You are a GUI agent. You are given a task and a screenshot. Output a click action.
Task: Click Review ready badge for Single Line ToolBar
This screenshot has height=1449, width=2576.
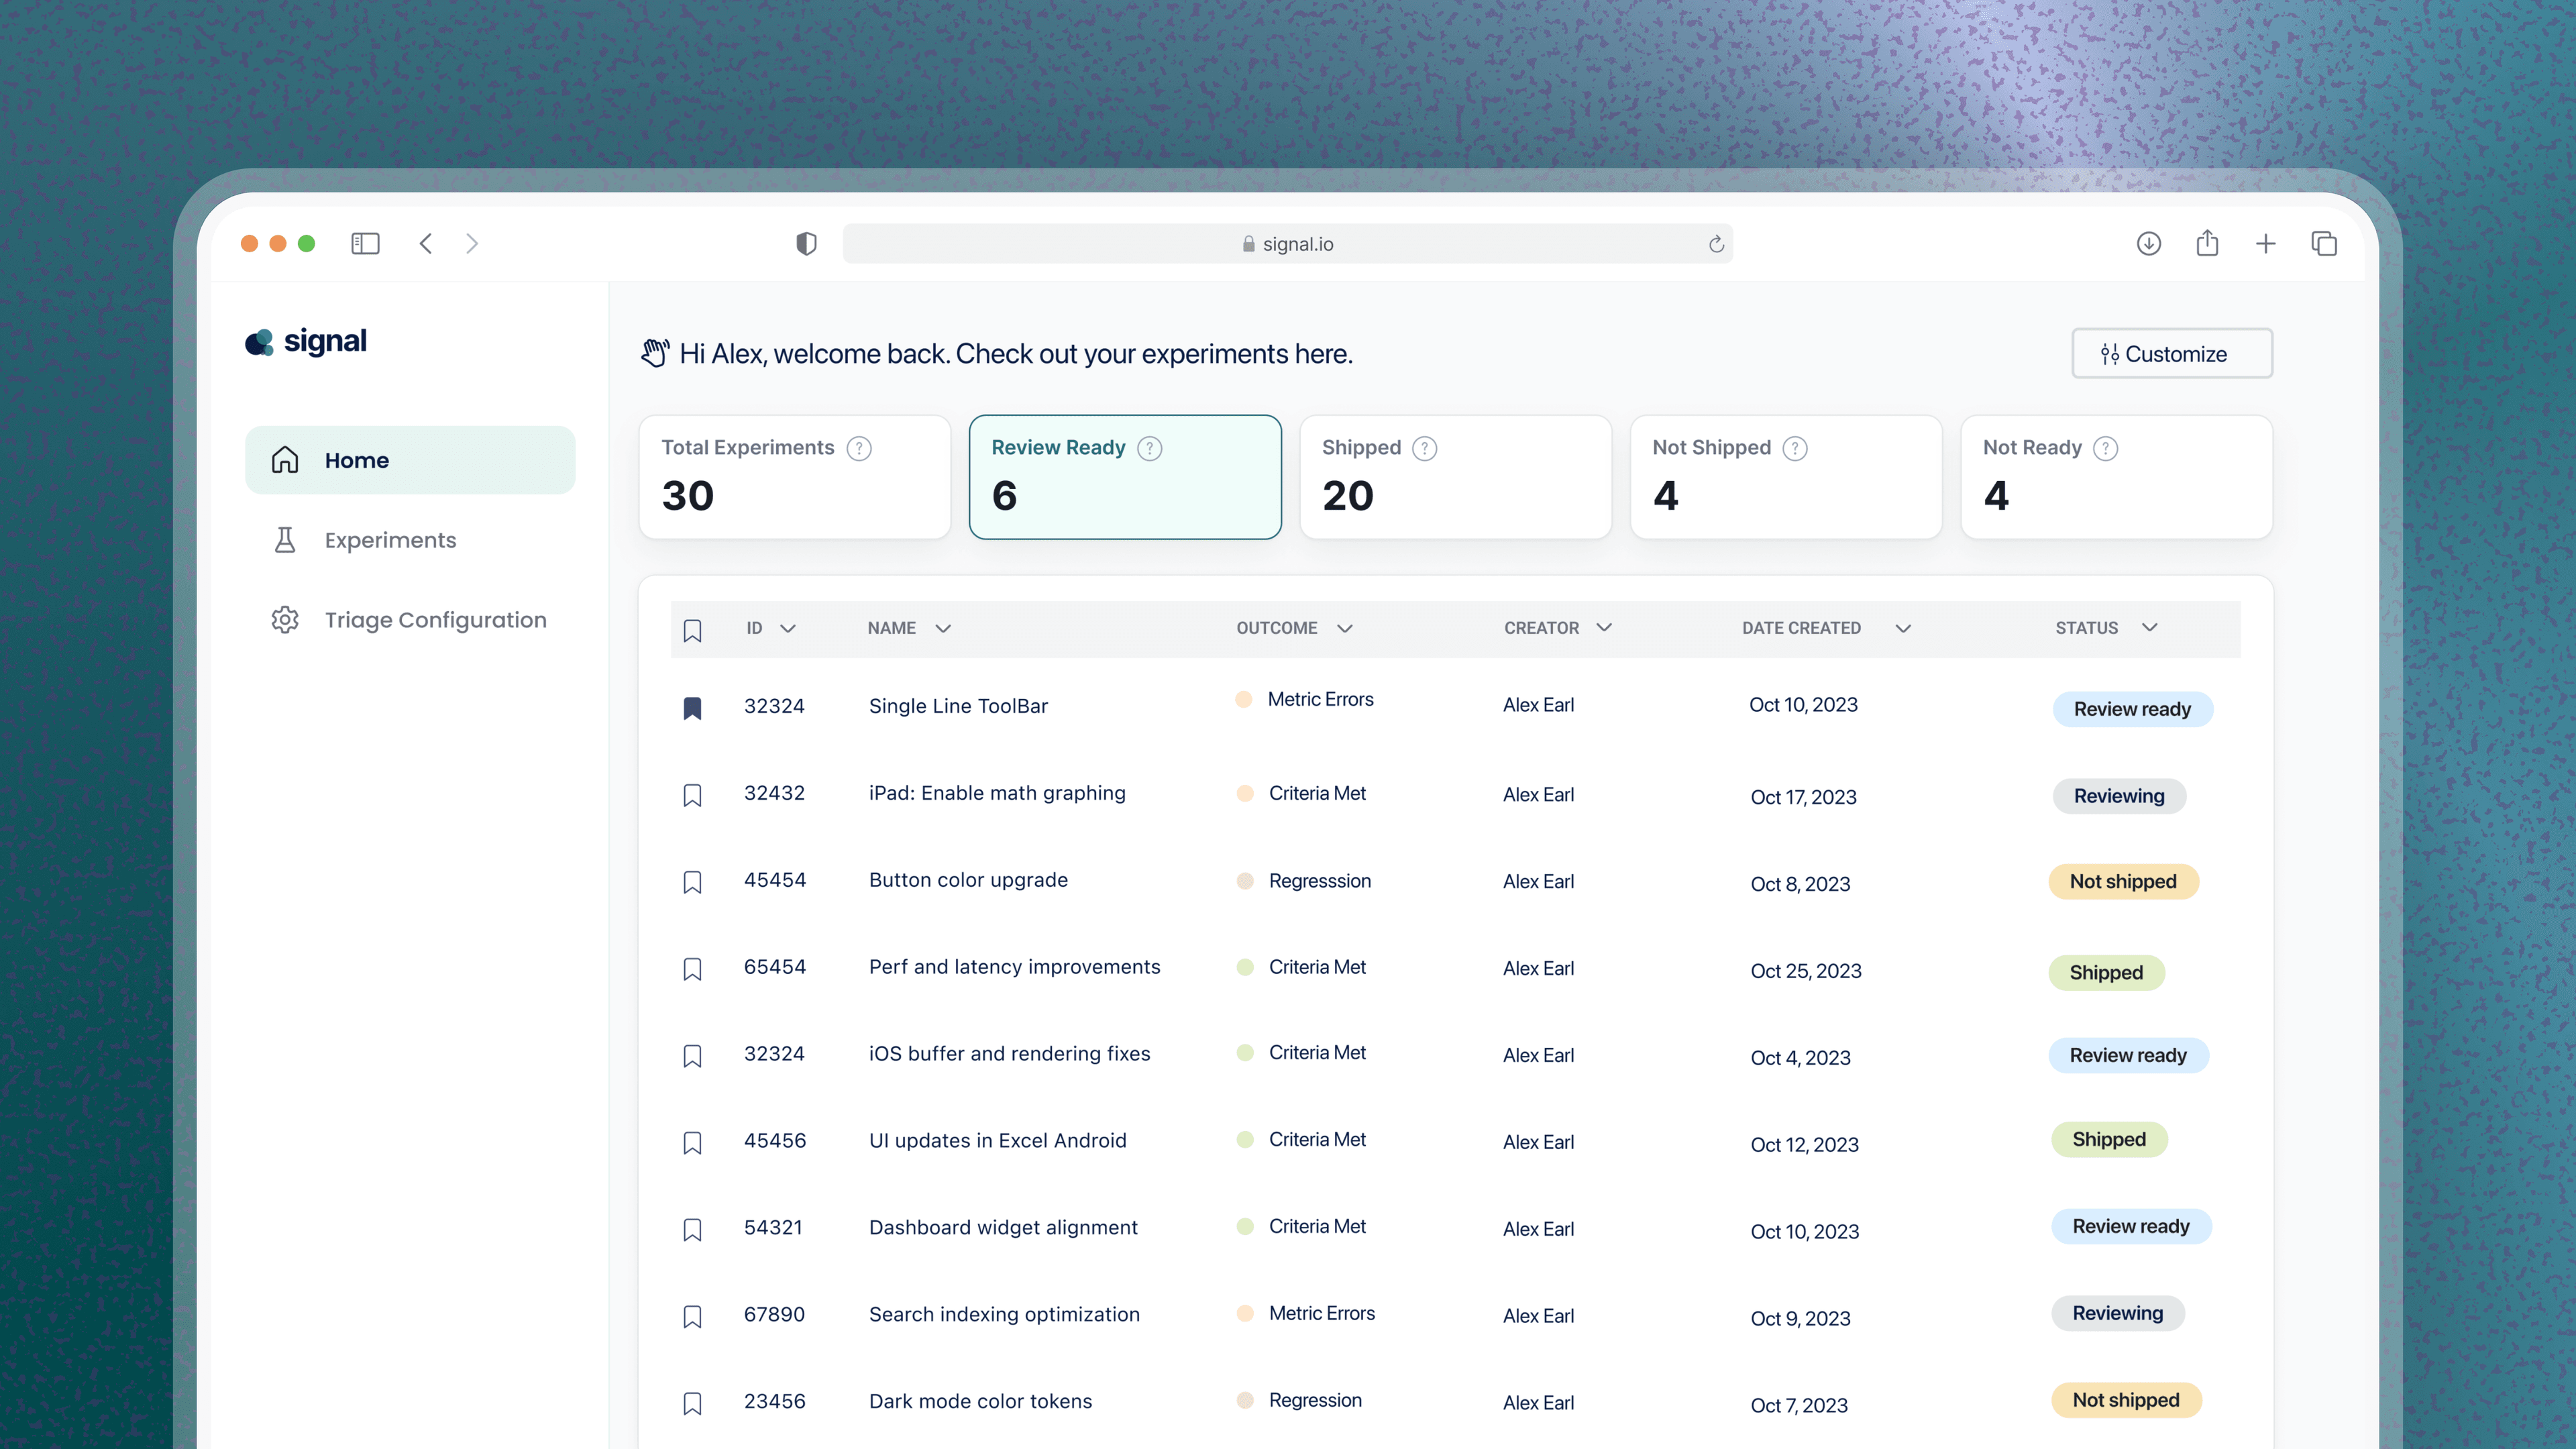coord(2132,709)
